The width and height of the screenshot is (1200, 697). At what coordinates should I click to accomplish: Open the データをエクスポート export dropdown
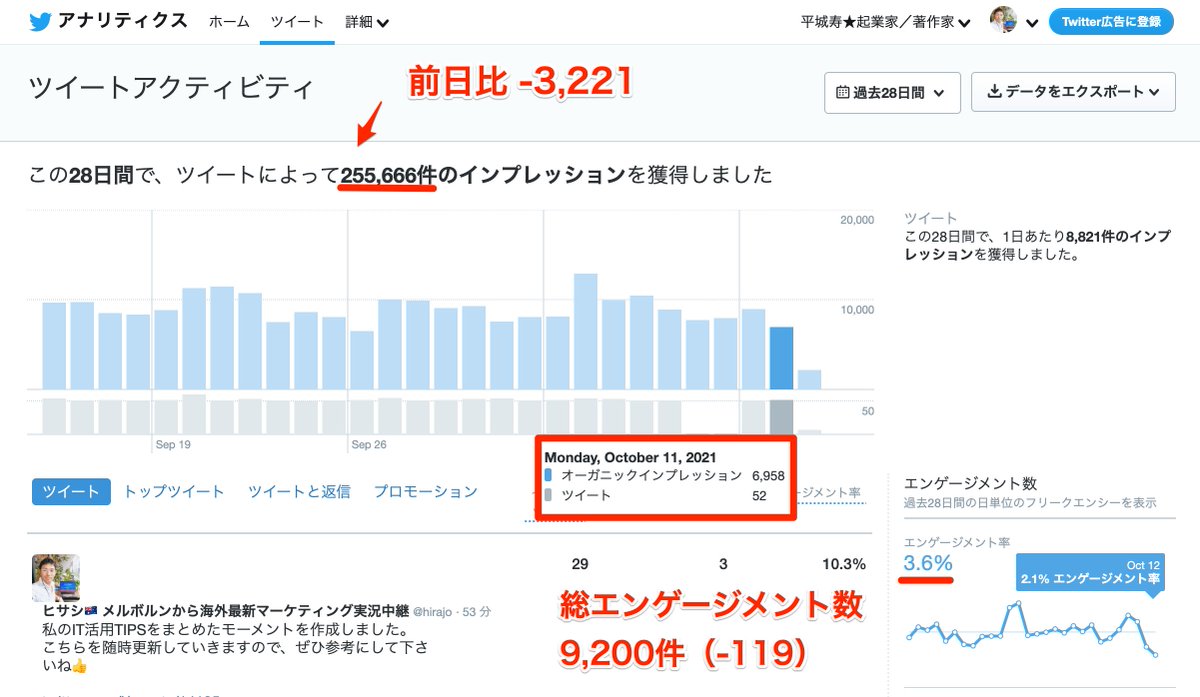1073,92
